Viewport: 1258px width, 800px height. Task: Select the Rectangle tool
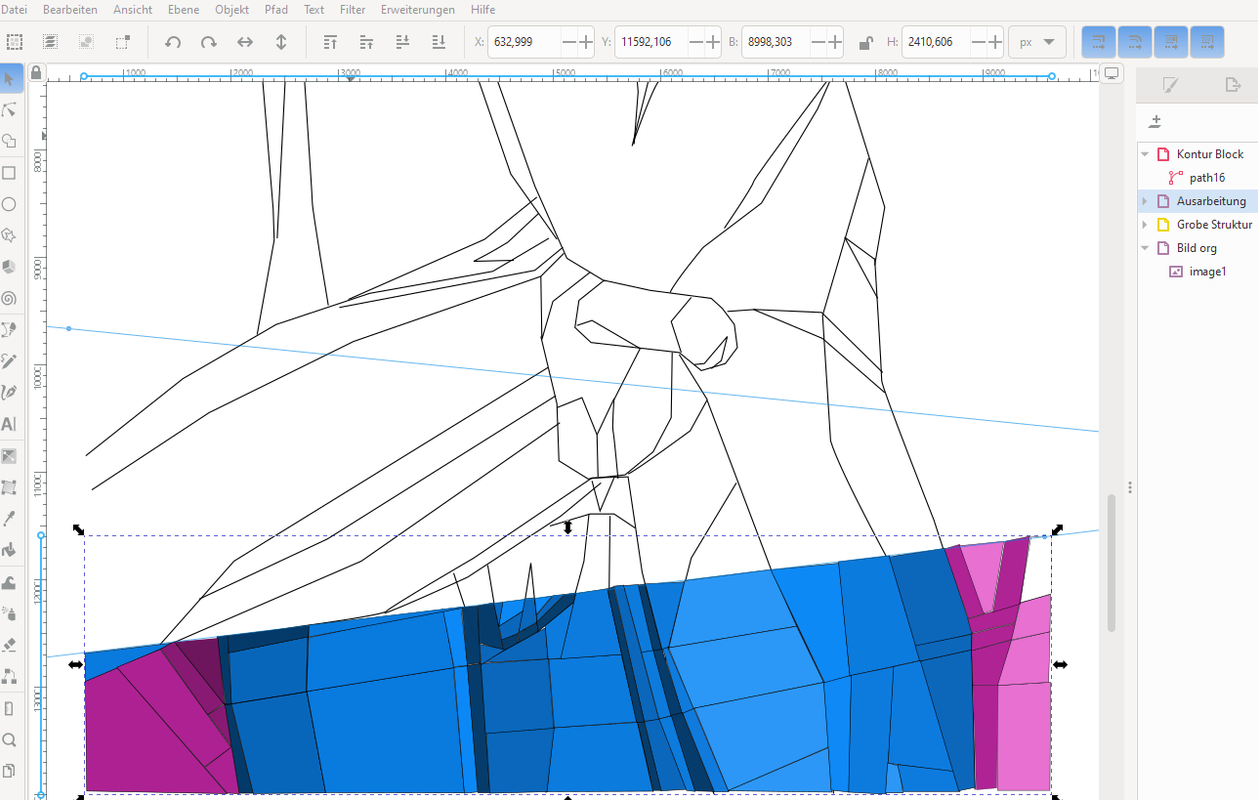(9, 173)
